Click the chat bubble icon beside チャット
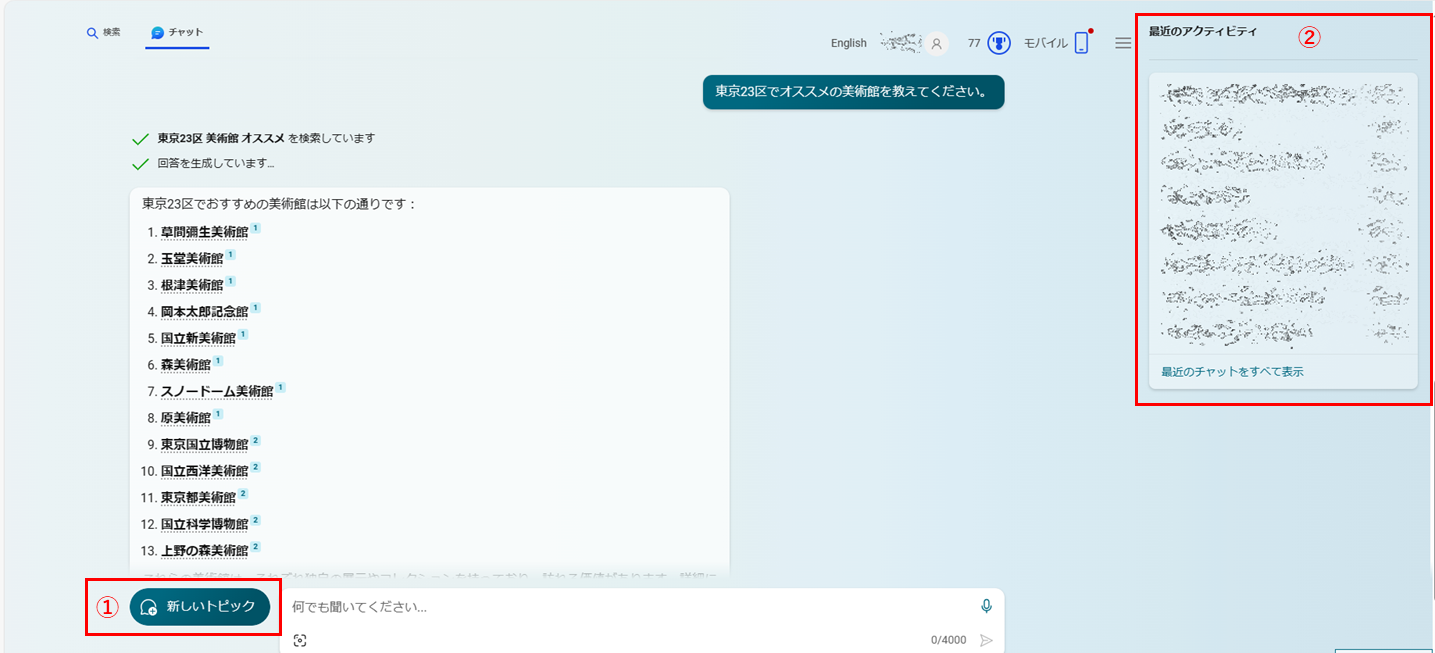Screen dimensions: 1435x653 click(x=158, y=33)
